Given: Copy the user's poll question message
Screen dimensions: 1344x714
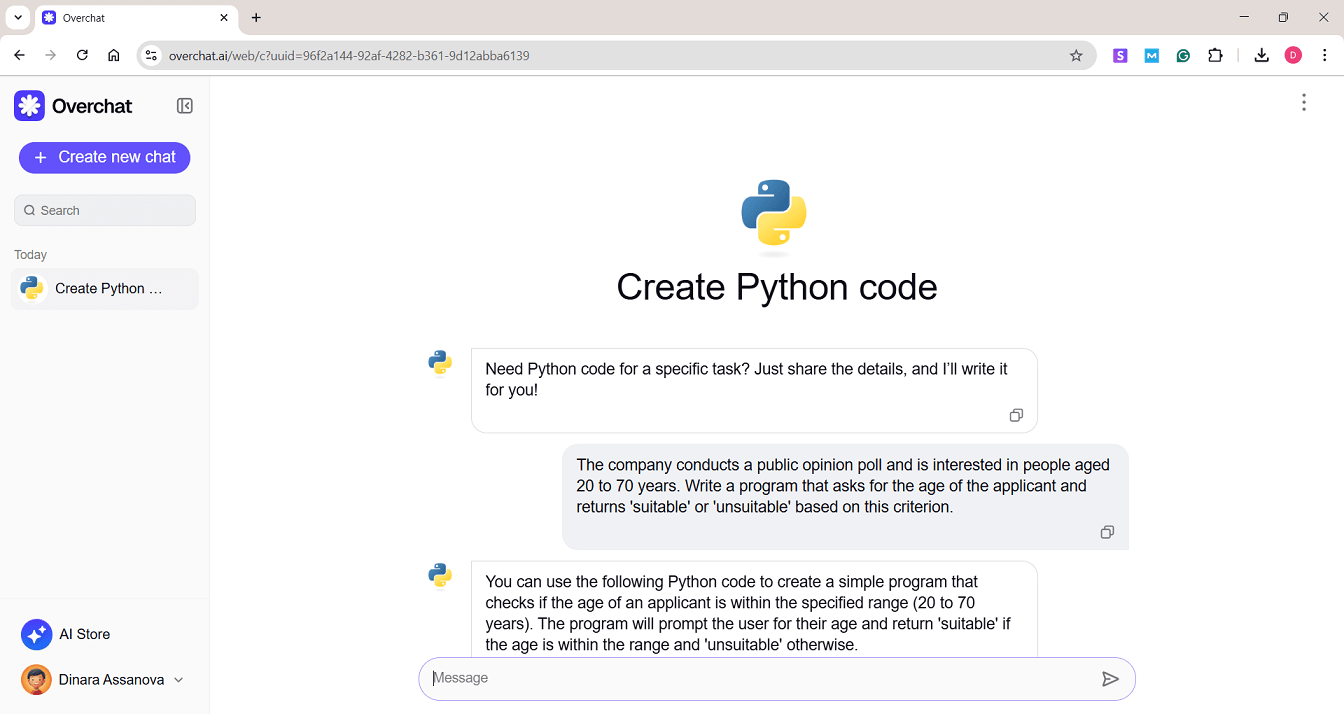Looking at the screenshot, I should click(x=1107, y=532).
